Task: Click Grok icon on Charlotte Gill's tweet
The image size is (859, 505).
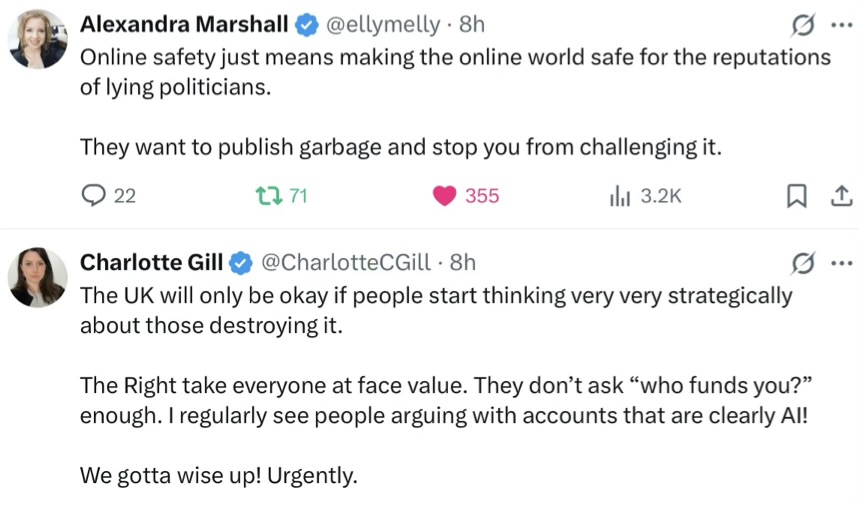Action: pyautogui.click(x=803, y=263)
